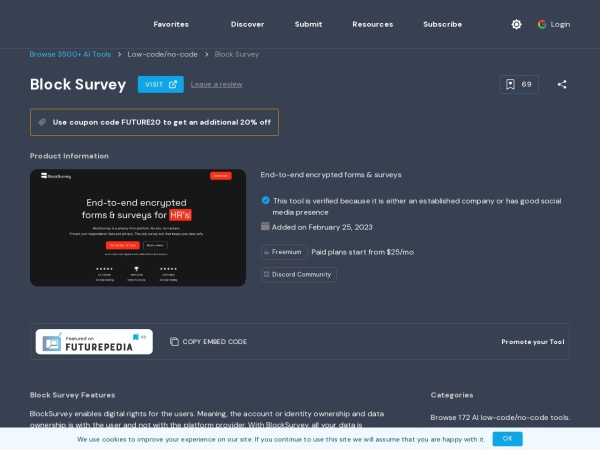Click the Discord Community tag
The height and width of the screenshot is (450, 600).
[298, 275]
